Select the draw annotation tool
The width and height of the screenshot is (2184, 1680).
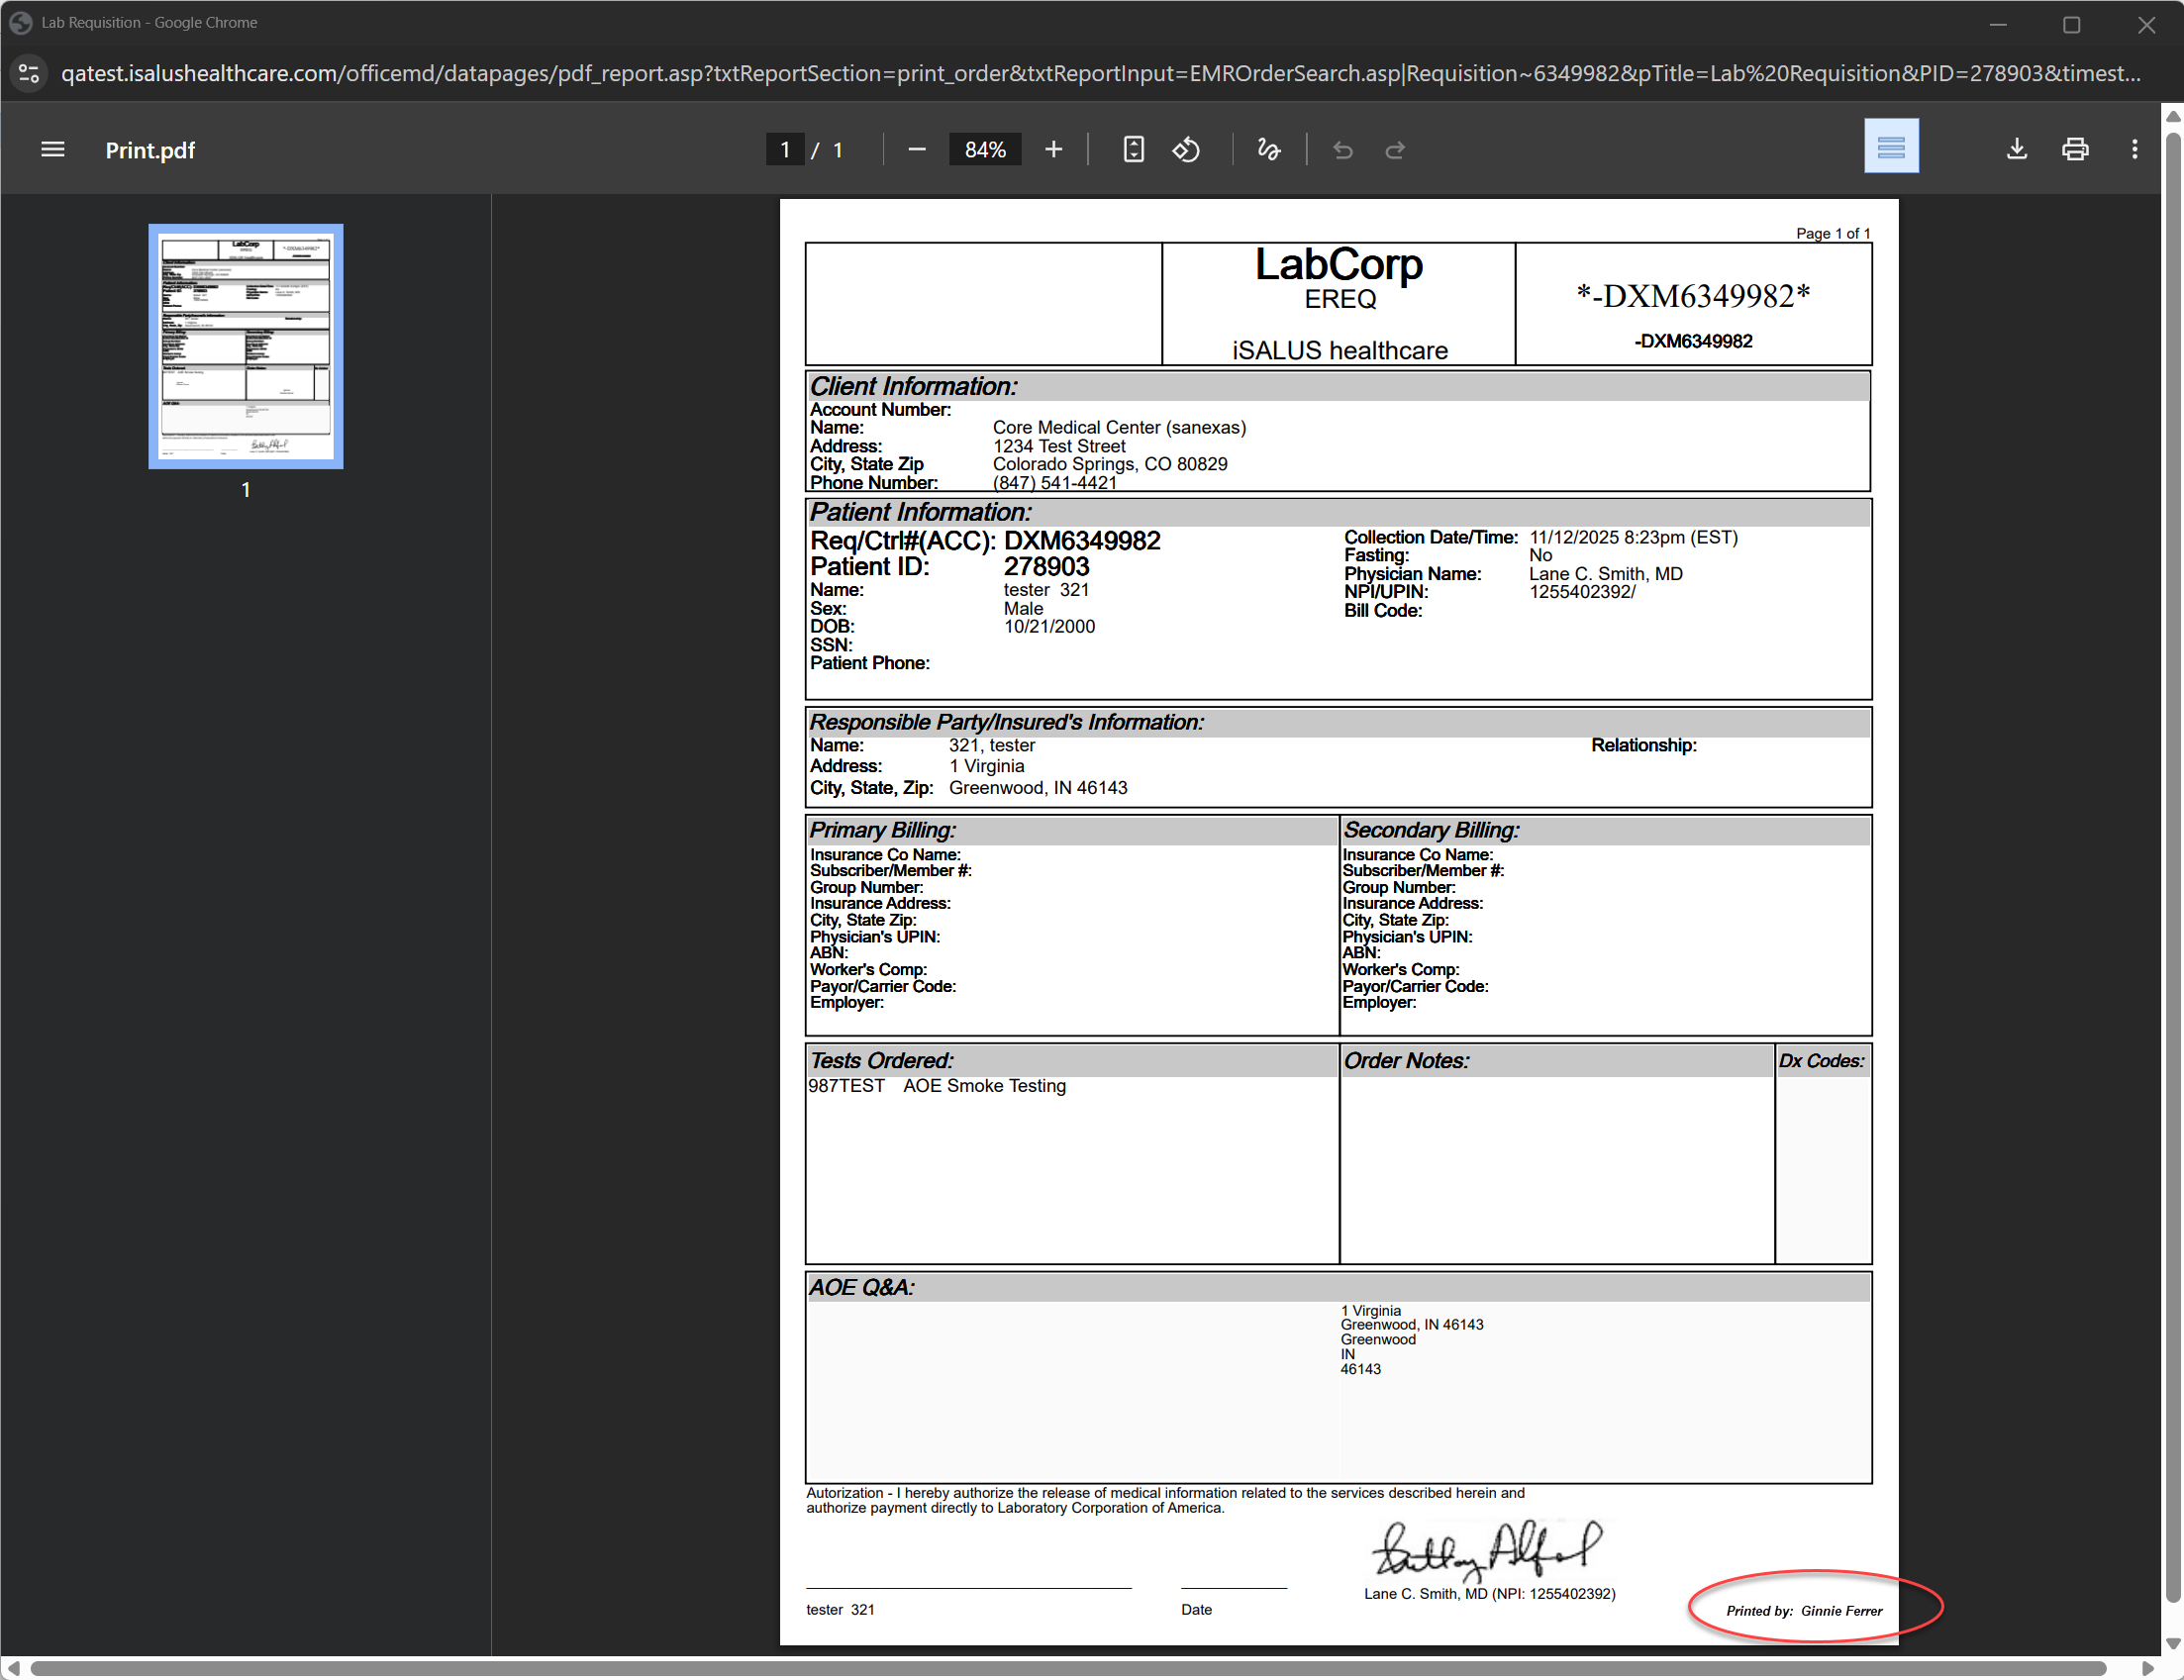tap(1268, 150)
